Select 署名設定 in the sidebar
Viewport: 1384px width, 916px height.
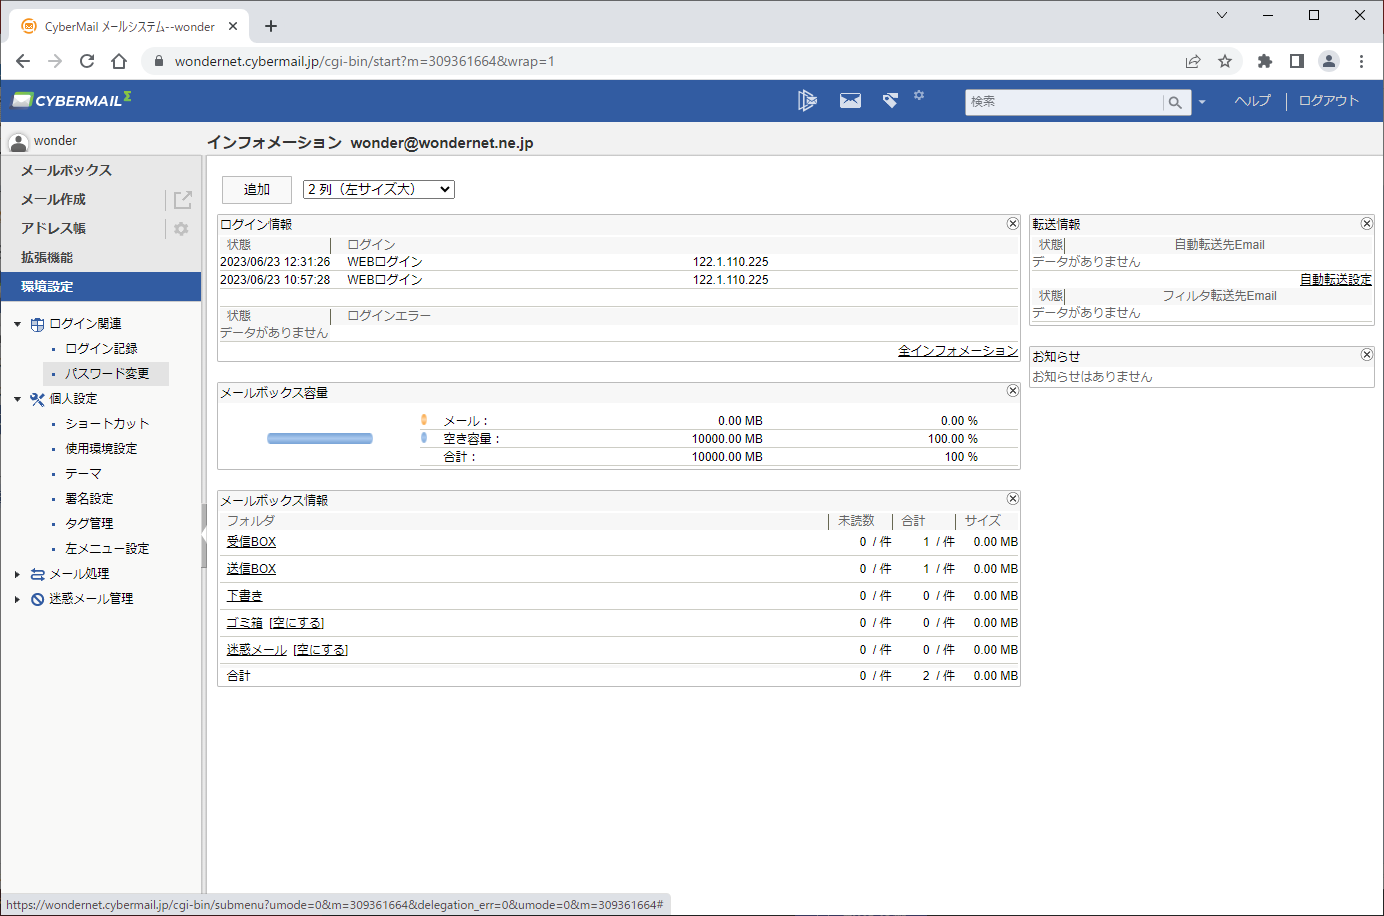coord(89,499)
